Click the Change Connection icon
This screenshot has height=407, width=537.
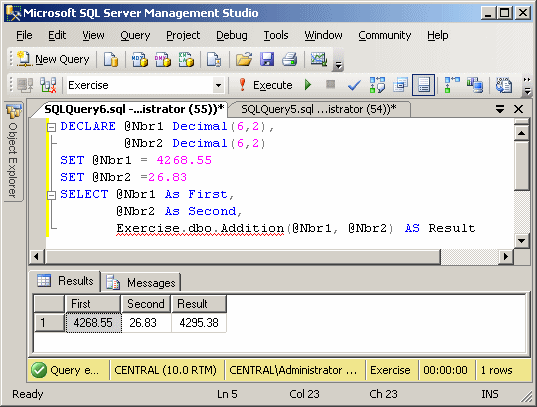click(48, 85)
